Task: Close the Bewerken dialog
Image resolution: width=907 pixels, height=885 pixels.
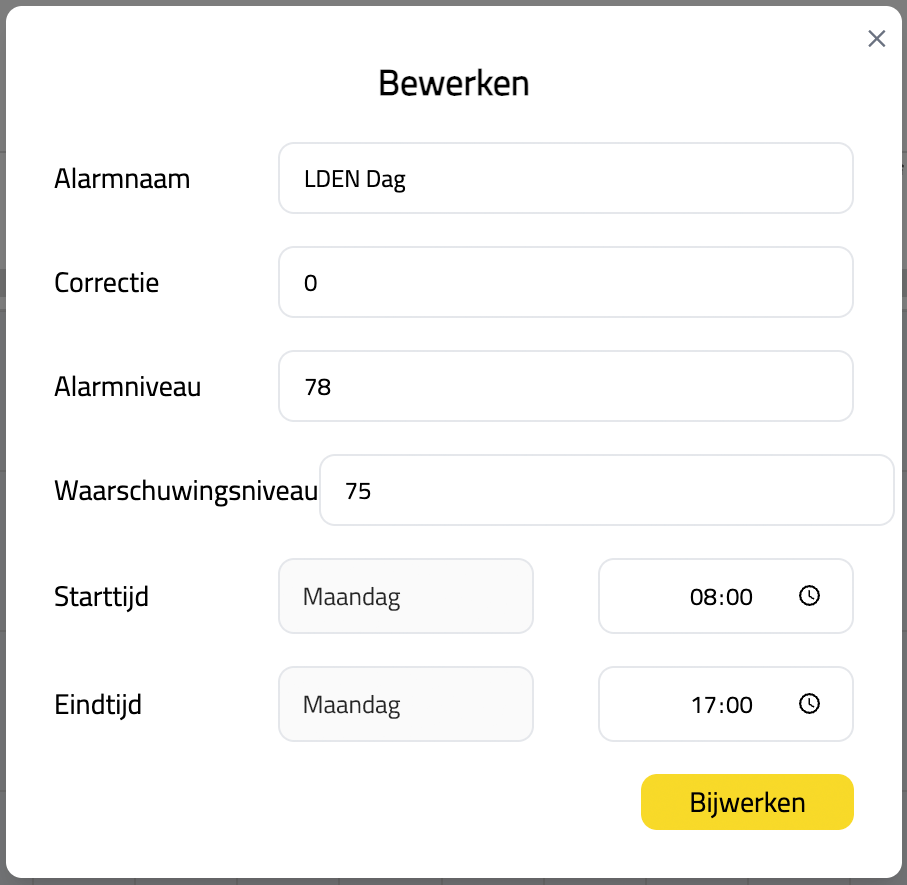Action: tap(876, 39)
